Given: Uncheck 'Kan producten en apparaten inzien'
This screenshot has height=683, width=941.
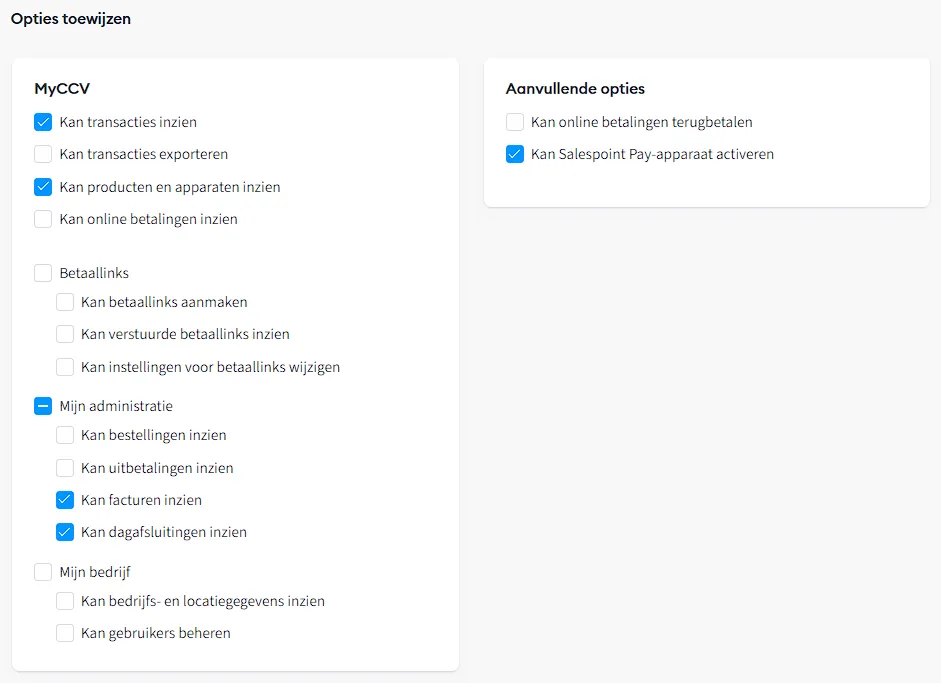Looking at the screenshot, I should click(43, 187).
